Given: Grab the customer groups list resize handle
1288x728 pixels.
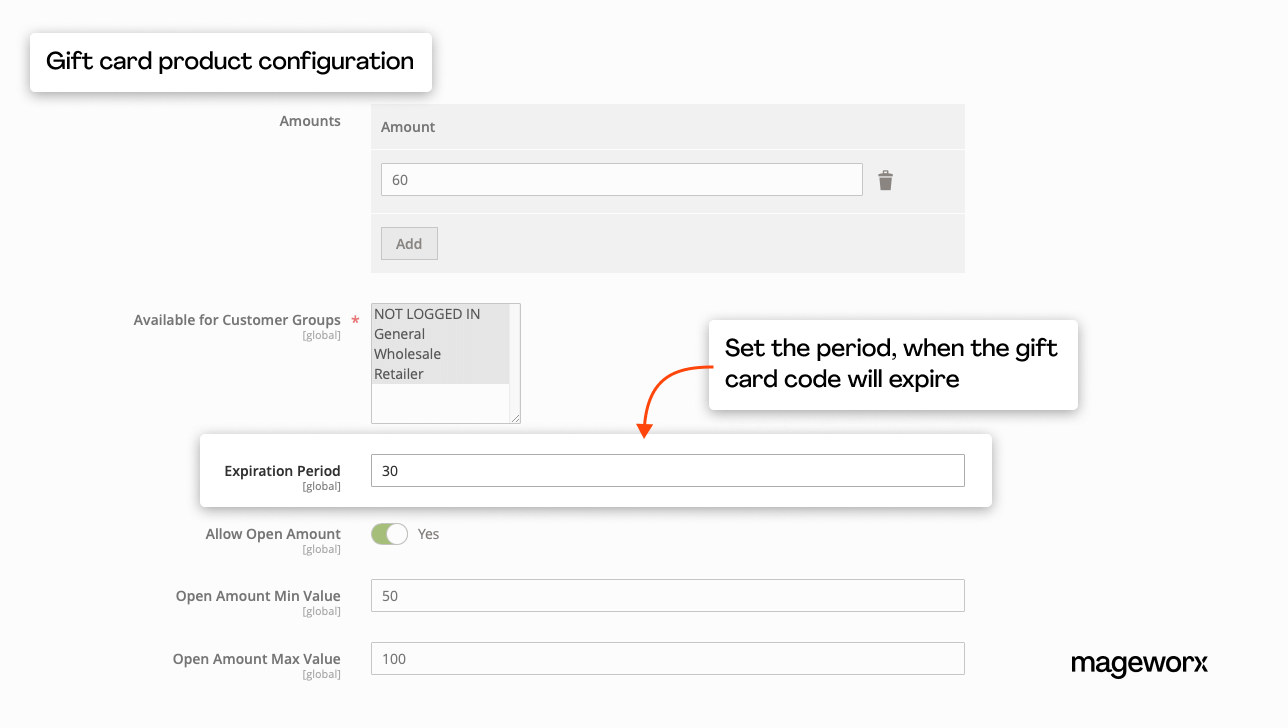Looking at the screenshot, I should [x=514, y=417].
